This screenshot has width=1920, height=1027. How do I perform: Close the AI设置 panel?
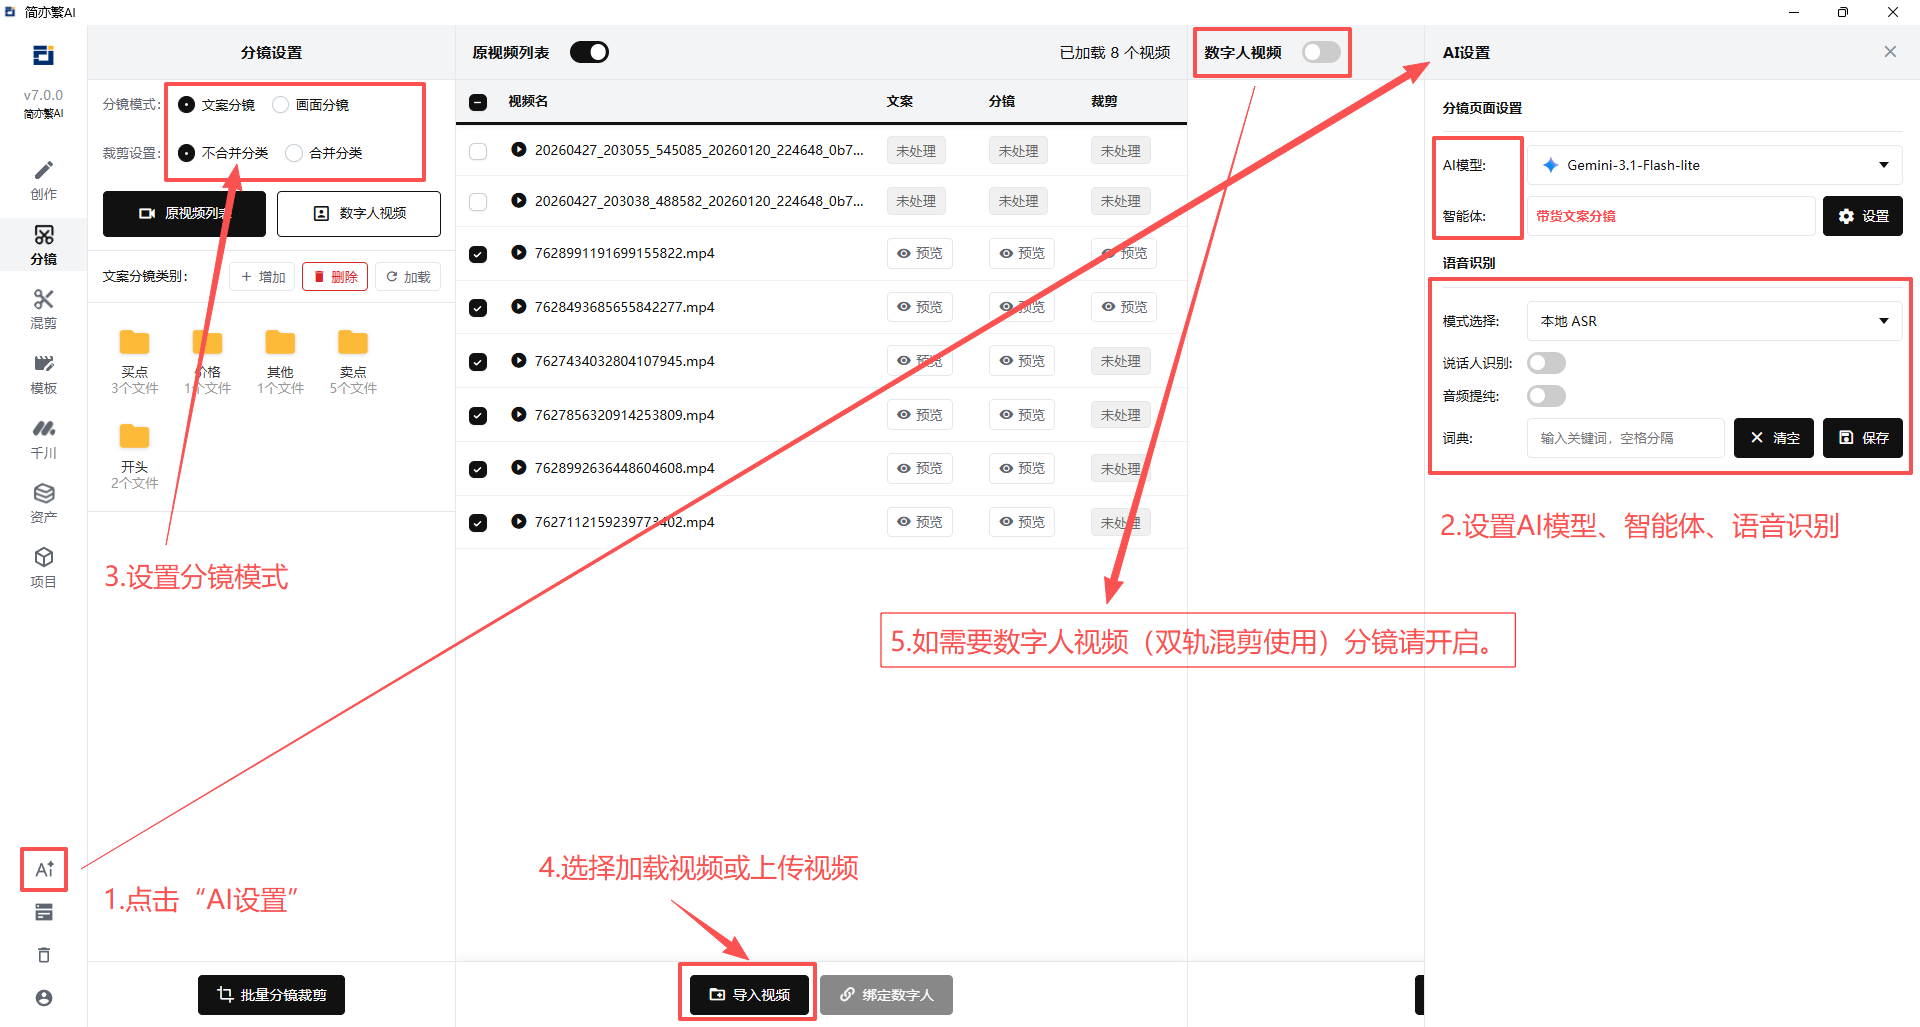pyautogui.click(x=1890, y=52)
